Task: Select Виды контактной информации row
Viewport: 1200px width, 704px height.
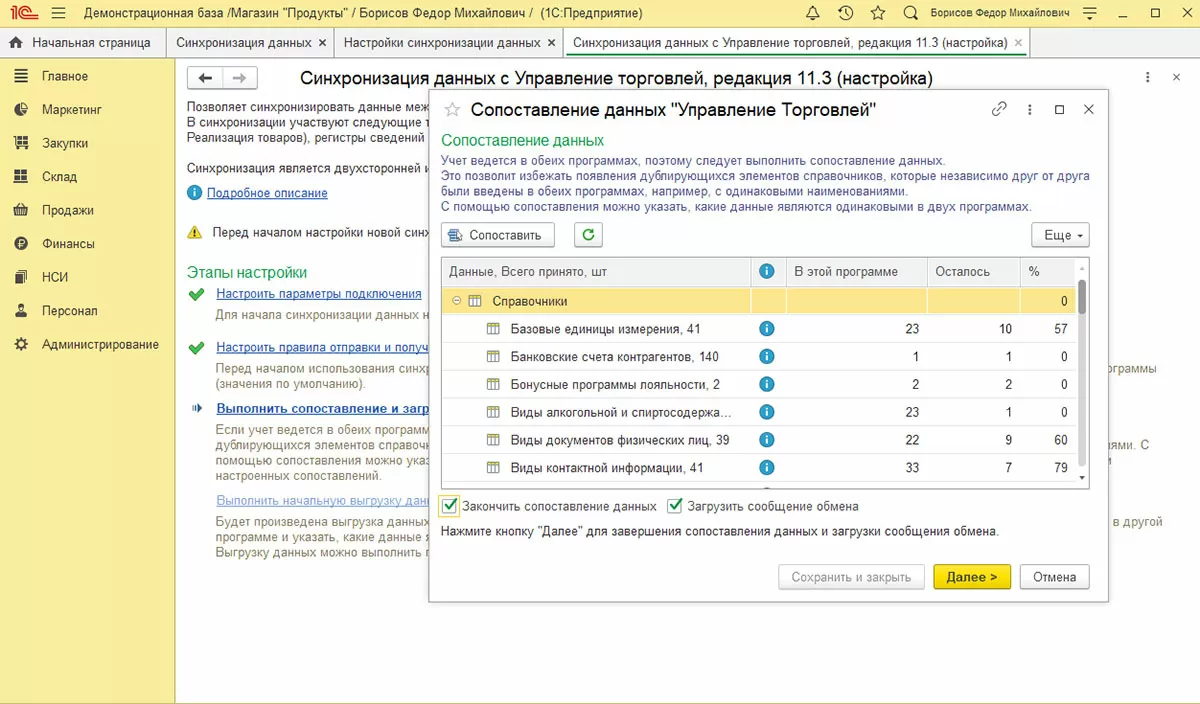Action: [607, 468]
